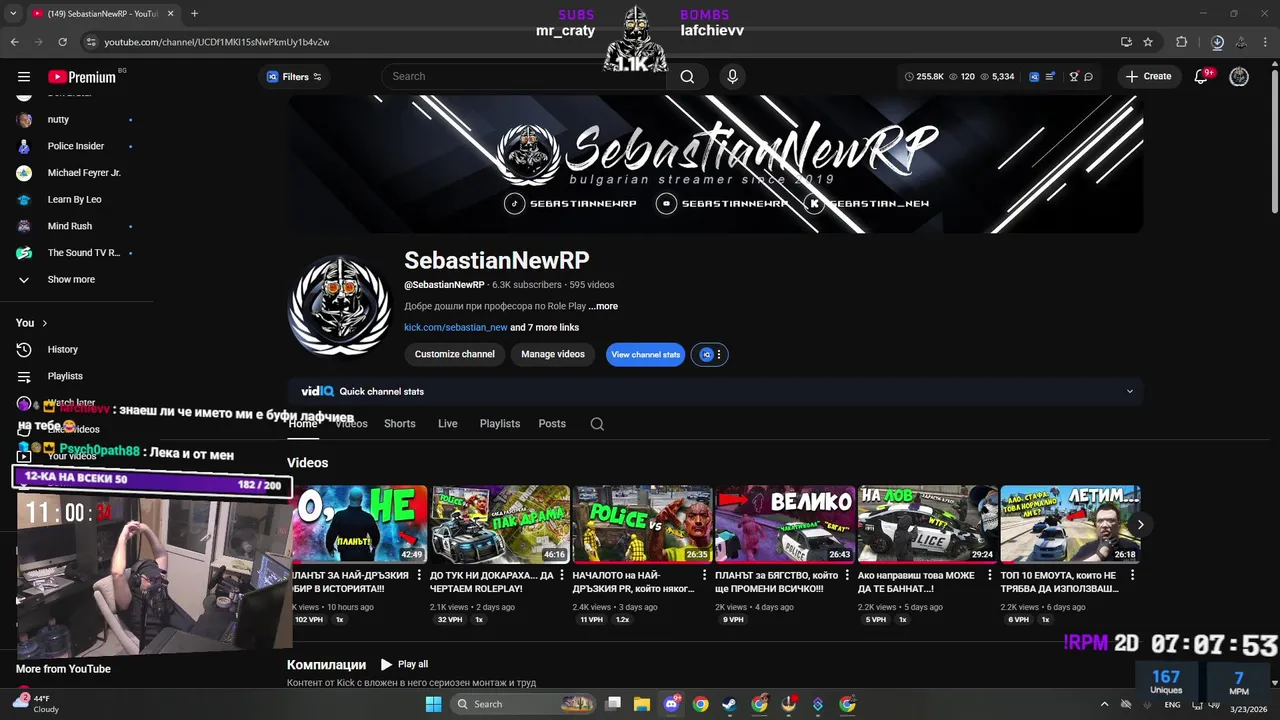Open Windows Start menu
1280x720 pixels.
point(433,704)
